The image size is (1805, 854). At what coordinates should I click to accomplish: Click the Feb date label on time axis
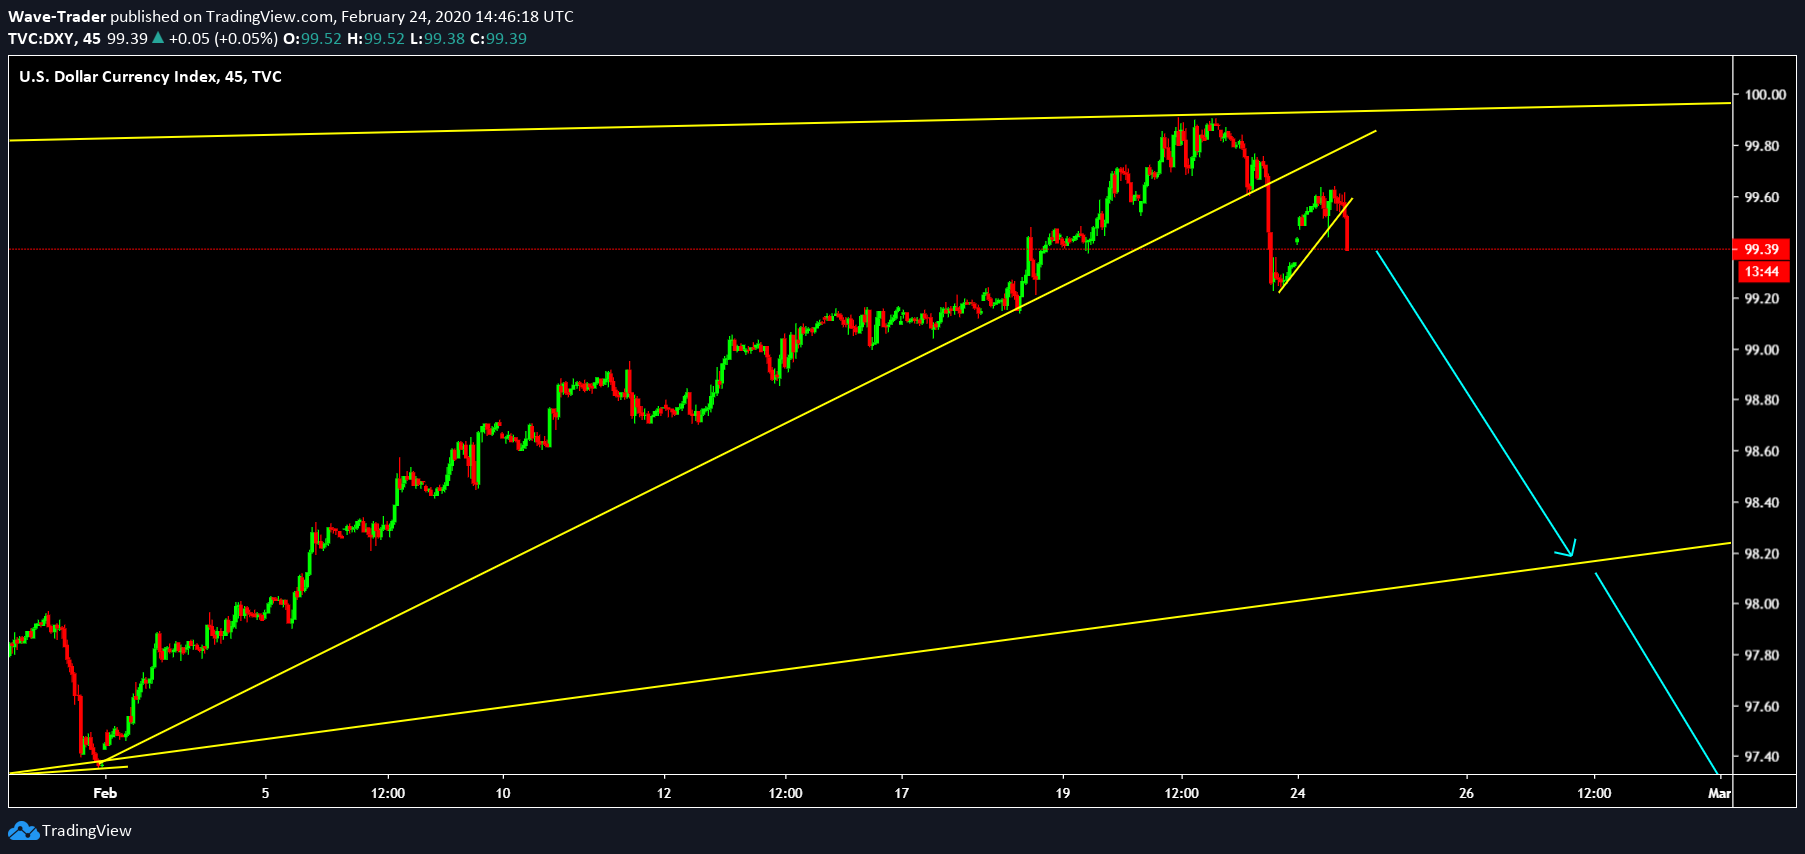(105, 793)
